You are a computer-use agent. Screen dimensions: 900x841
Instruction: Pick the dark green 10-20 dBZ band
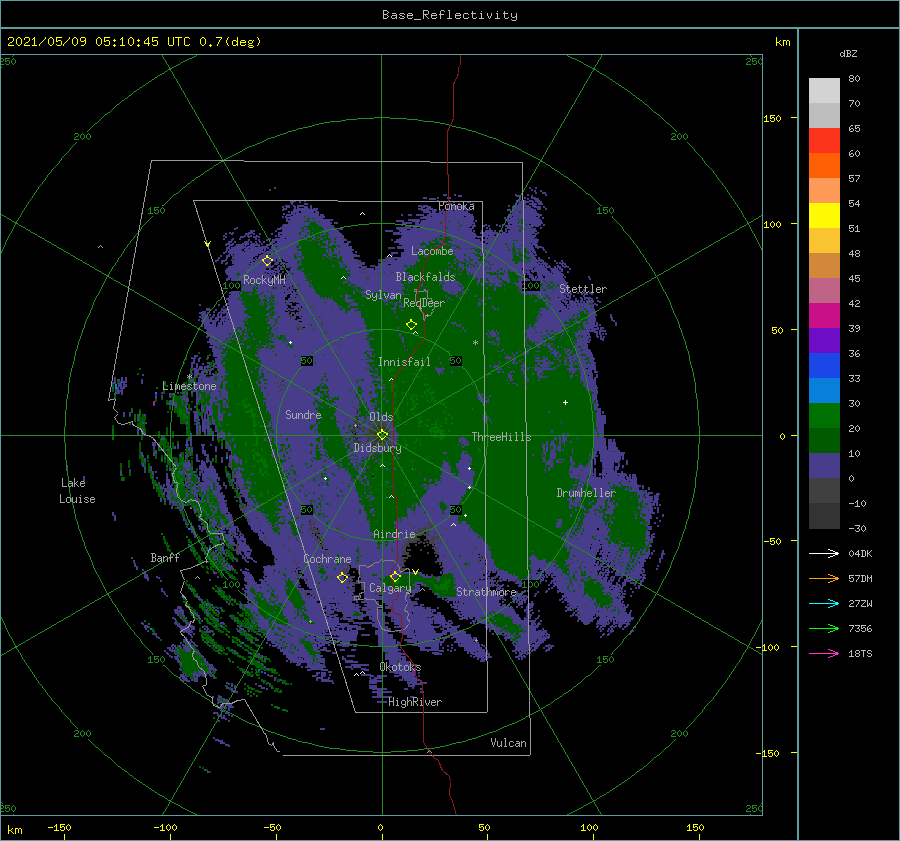(824, 441)
